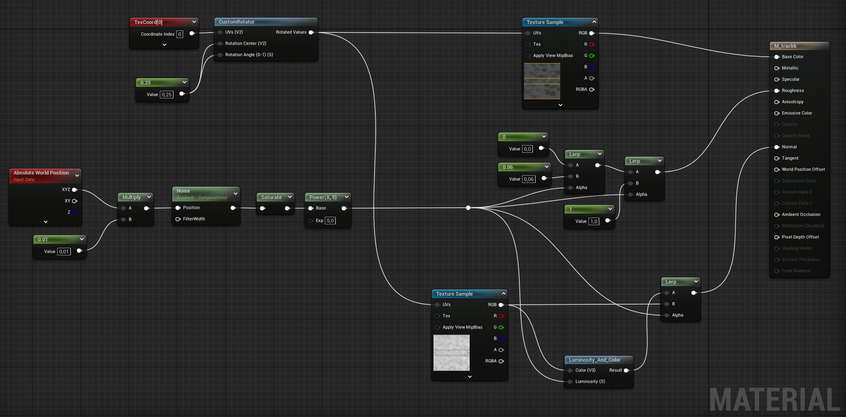The height and width of the screenshot is (417, 846).
Task: Click the 0,25 constant value field
Action: click(x=167, y=94)
